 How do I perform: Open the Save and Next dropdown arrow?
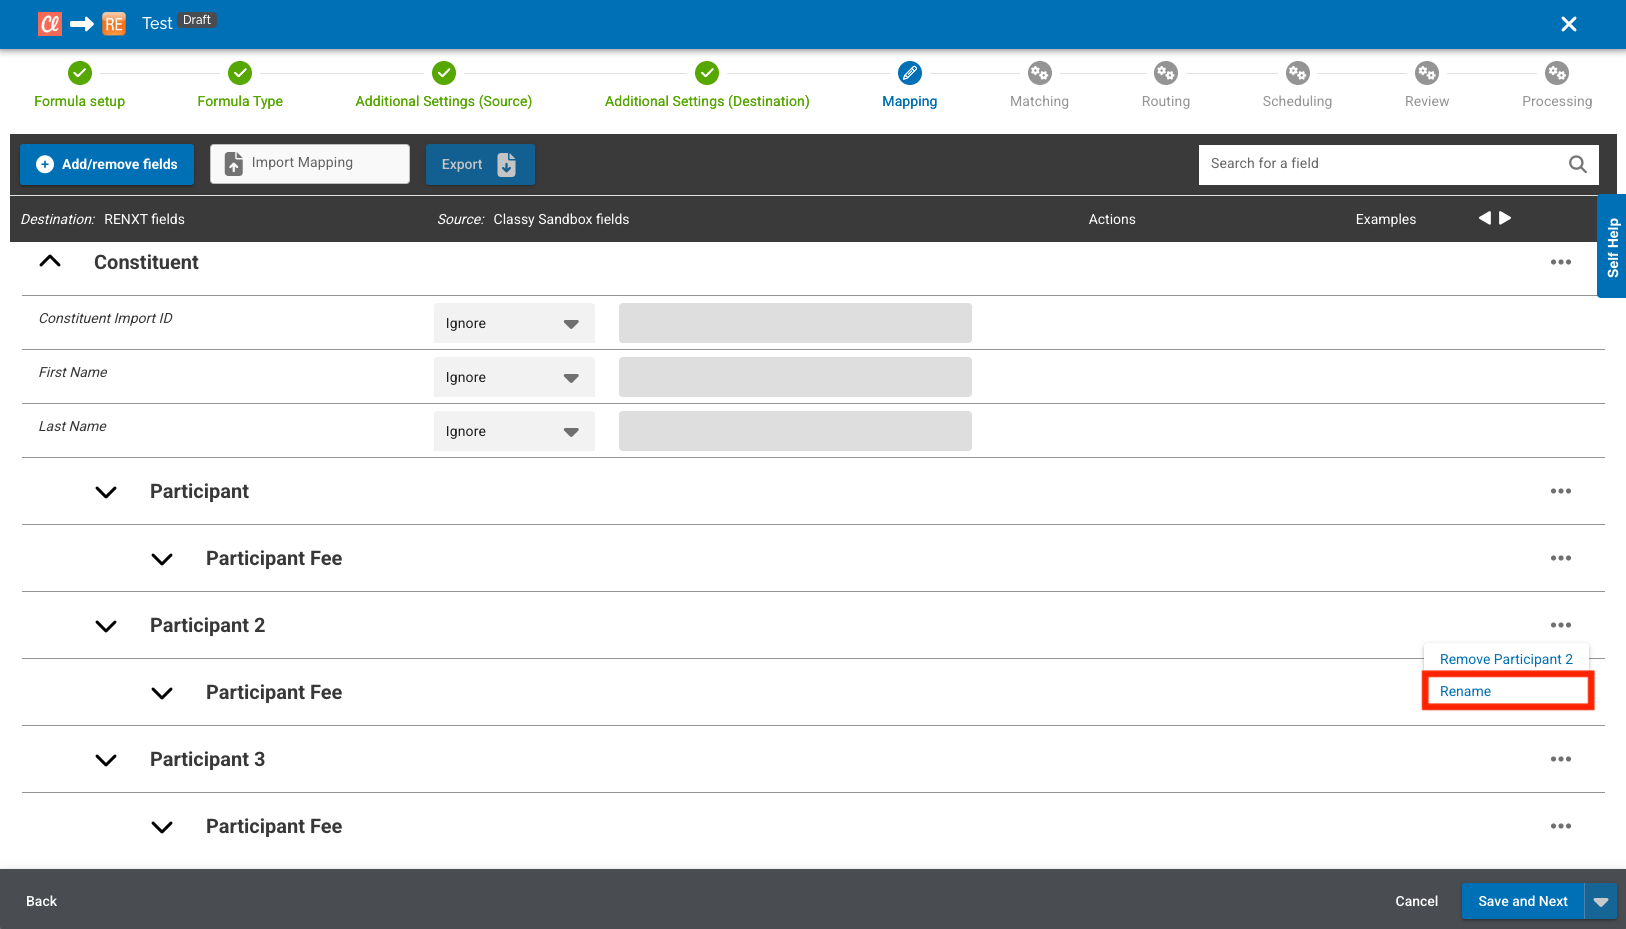click(x=1601, y=901)
